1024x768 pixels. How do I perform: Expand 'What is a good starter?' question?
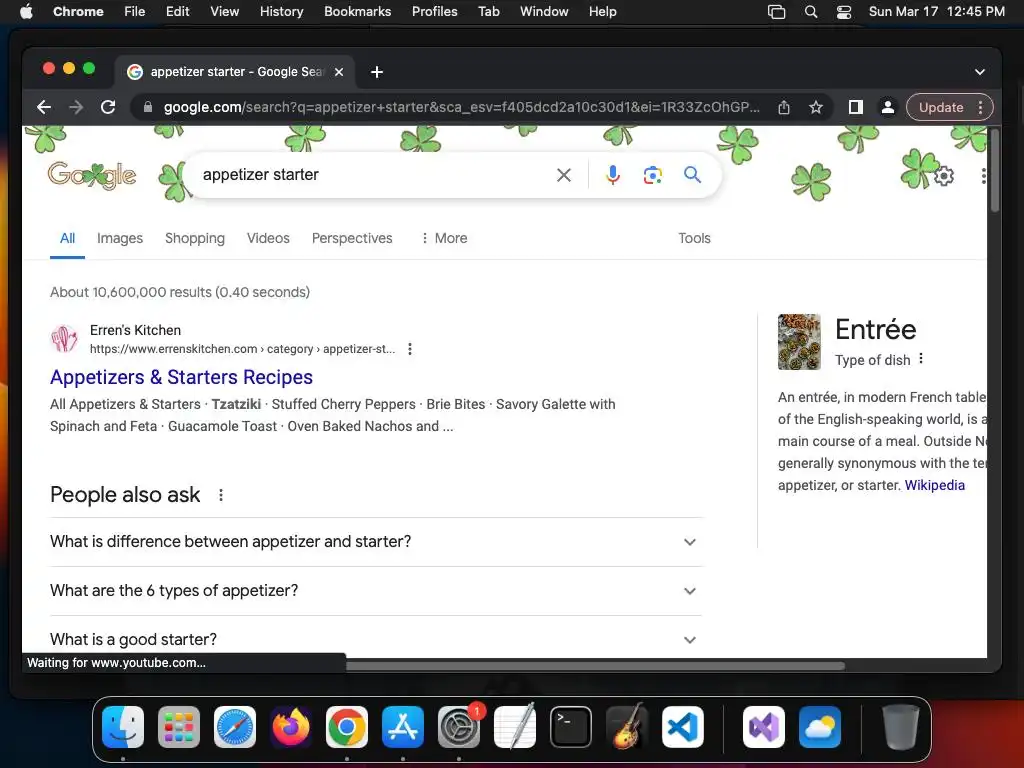376,639
